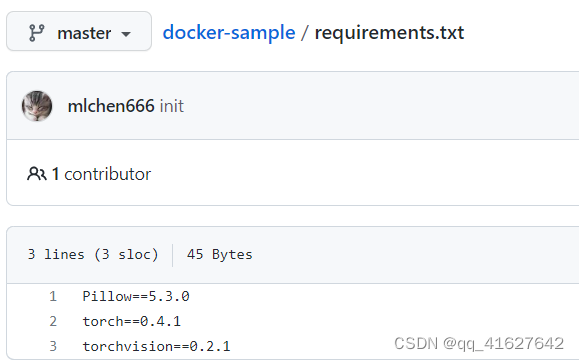
Task: Click the 3 lines (3 sloc) info
Action: pos(93,254)
